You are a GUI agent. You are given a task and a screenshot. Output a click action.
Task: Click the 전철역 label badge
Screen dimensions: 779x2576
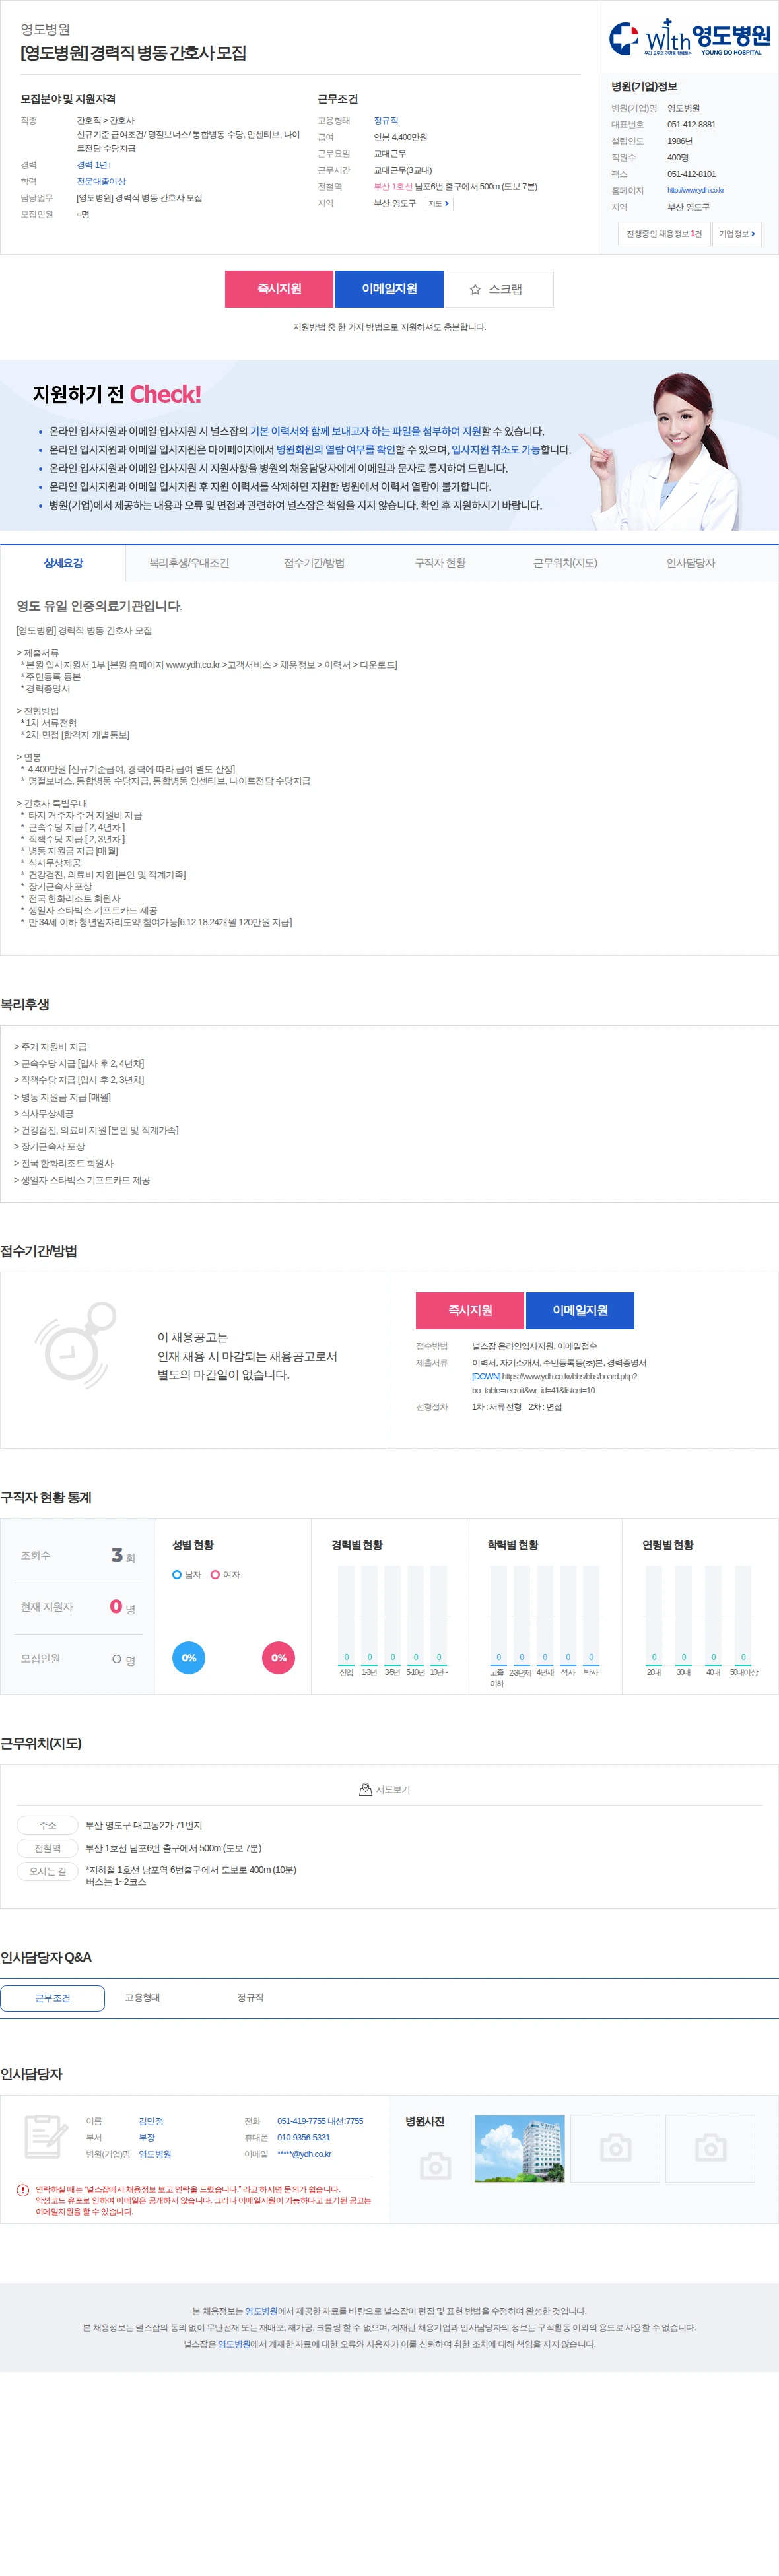click(x=47, y=1848)
